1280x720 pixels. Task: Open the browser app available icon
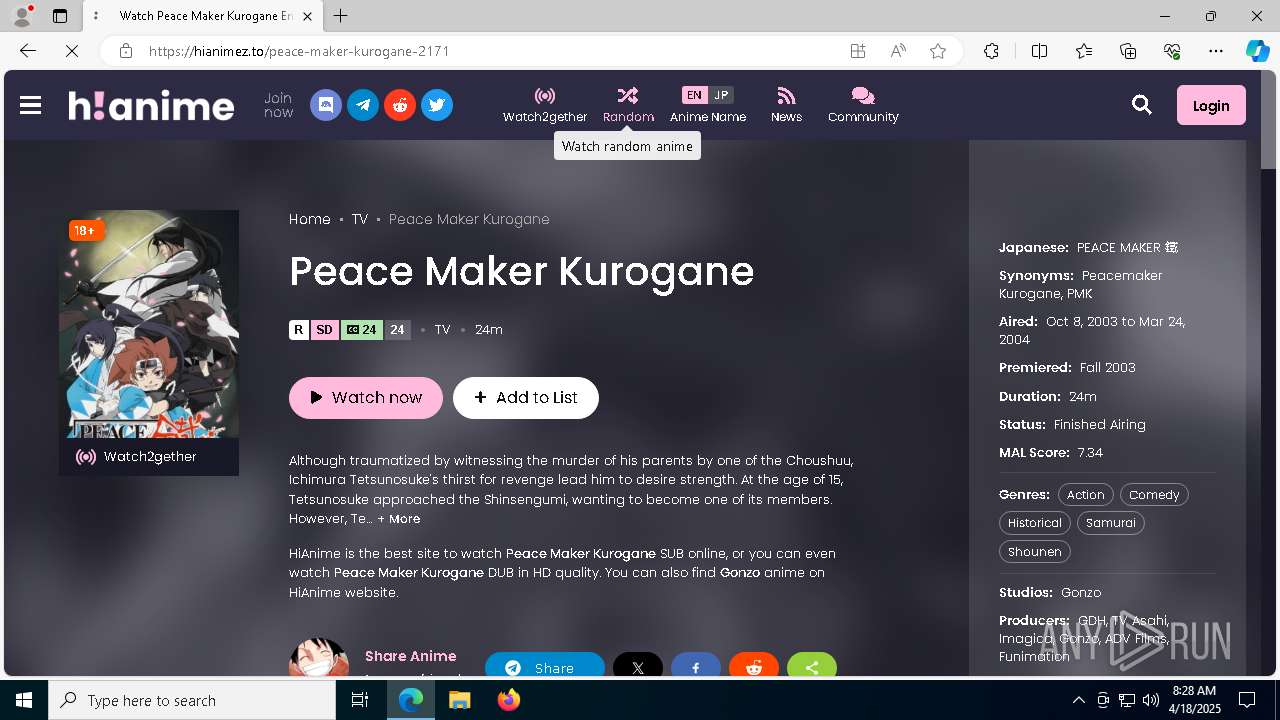tap(858, 51)
